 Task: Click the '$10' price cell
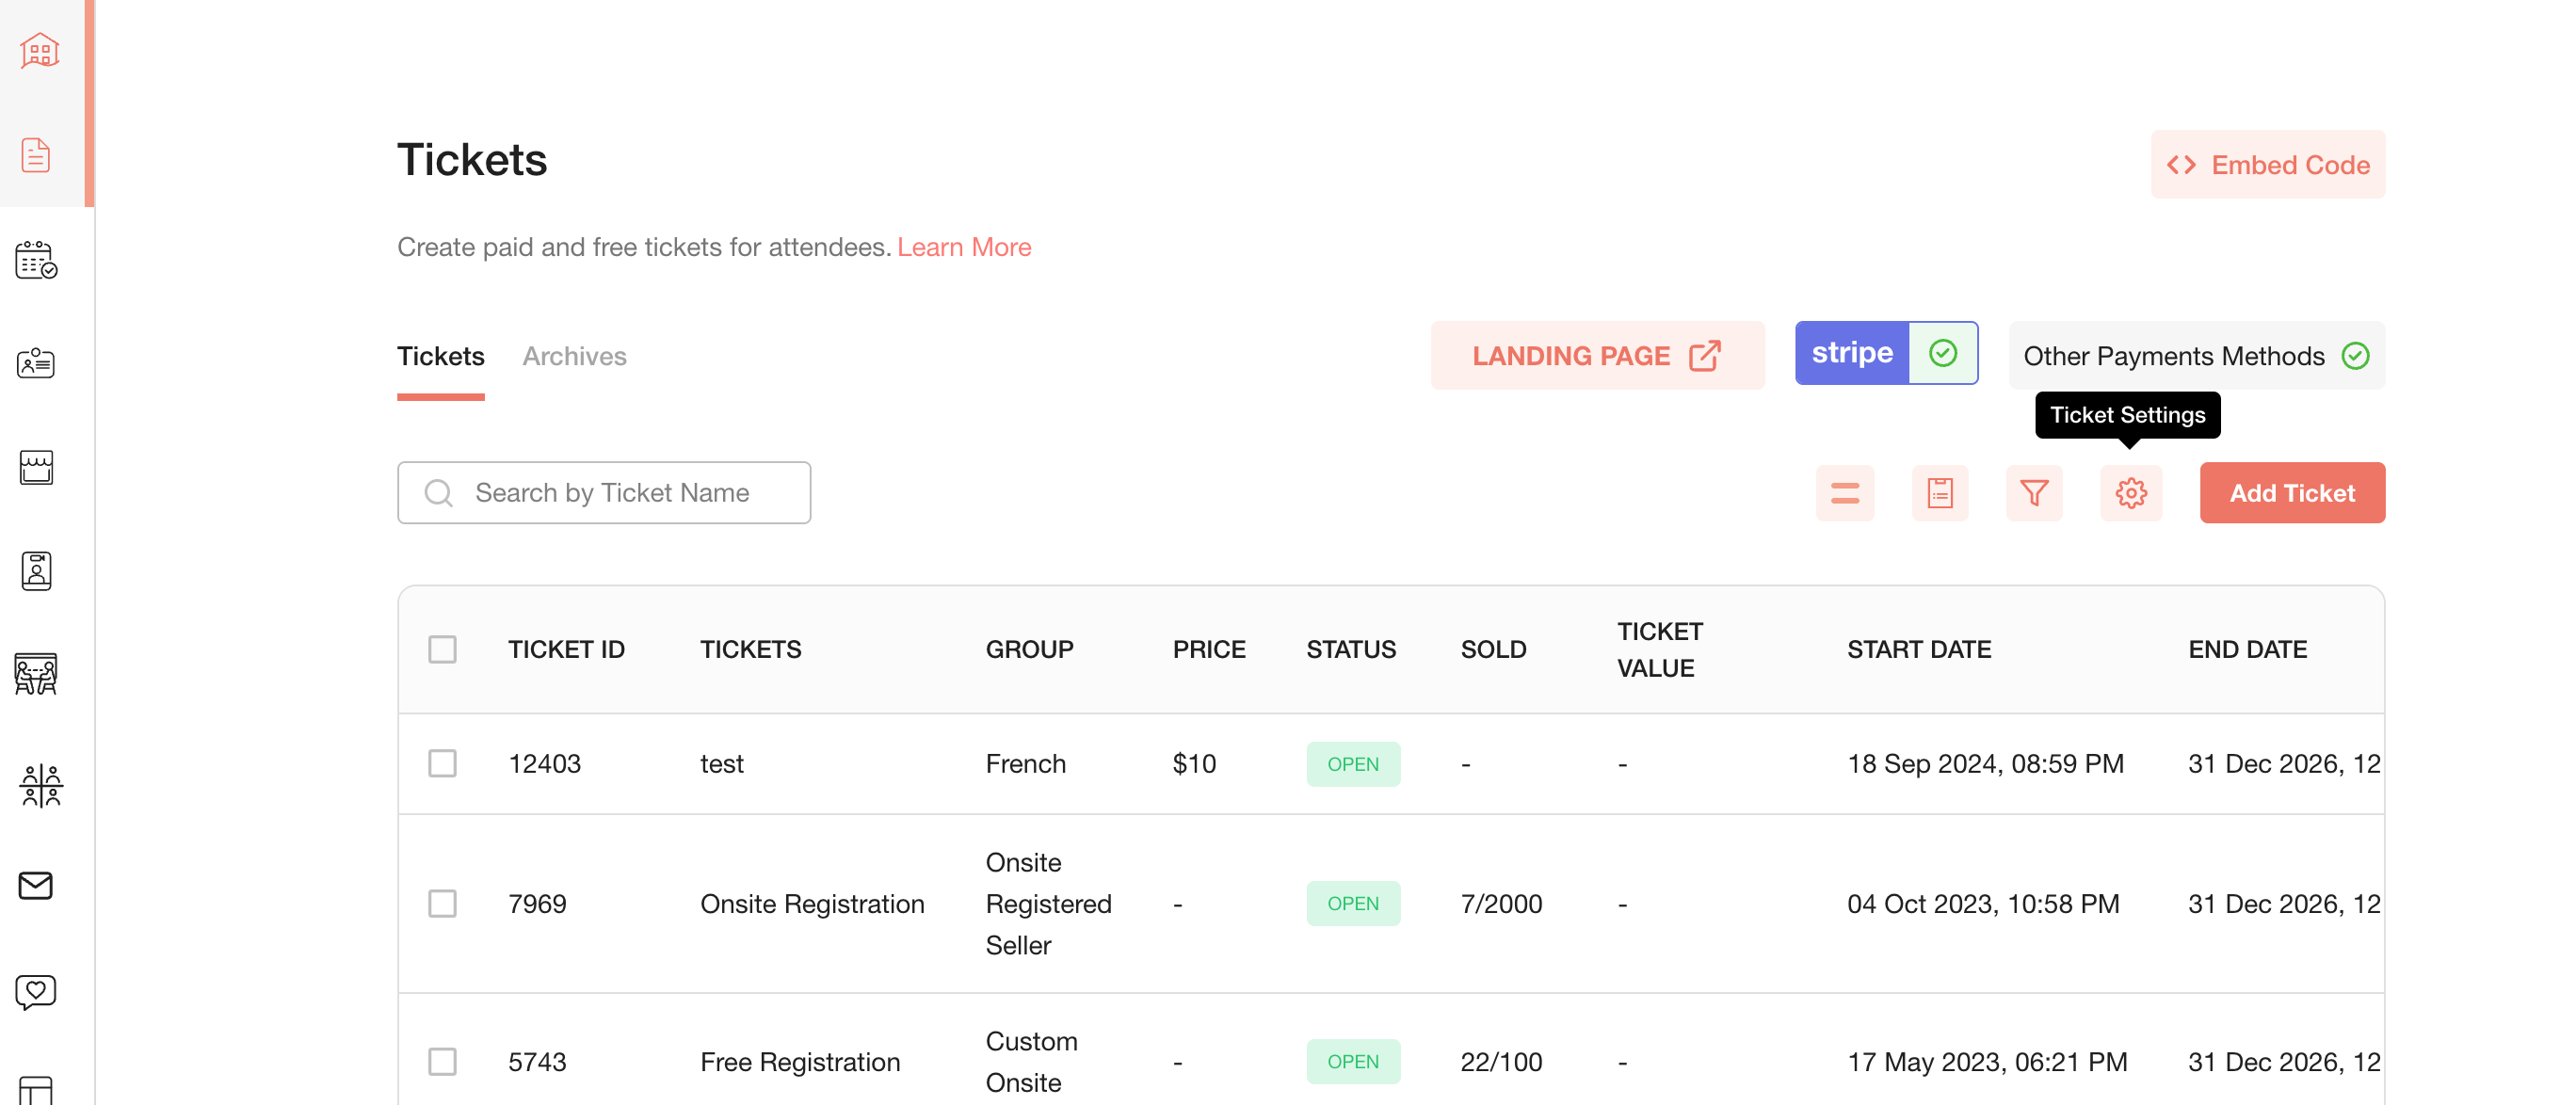click(x=1194, y=763)
